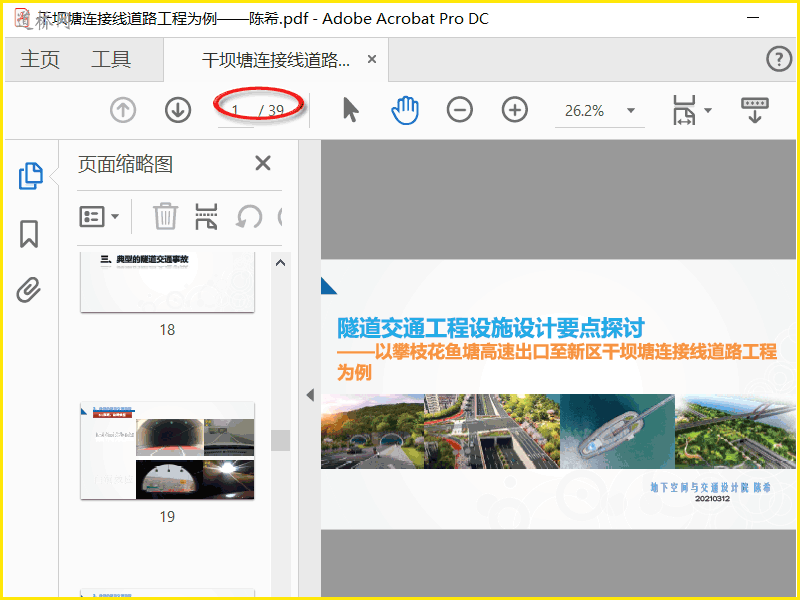Click the fit page width icon
The width and height of the screenshot is (800, 600).
click(684, 110)
